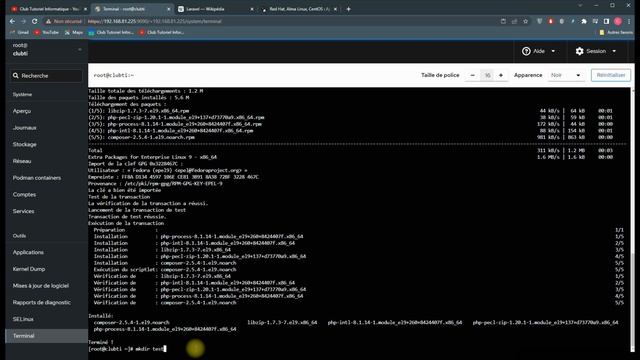Open a new browser tab with plus icon
This screenshot has height=360, width=640.
(348, 9)
